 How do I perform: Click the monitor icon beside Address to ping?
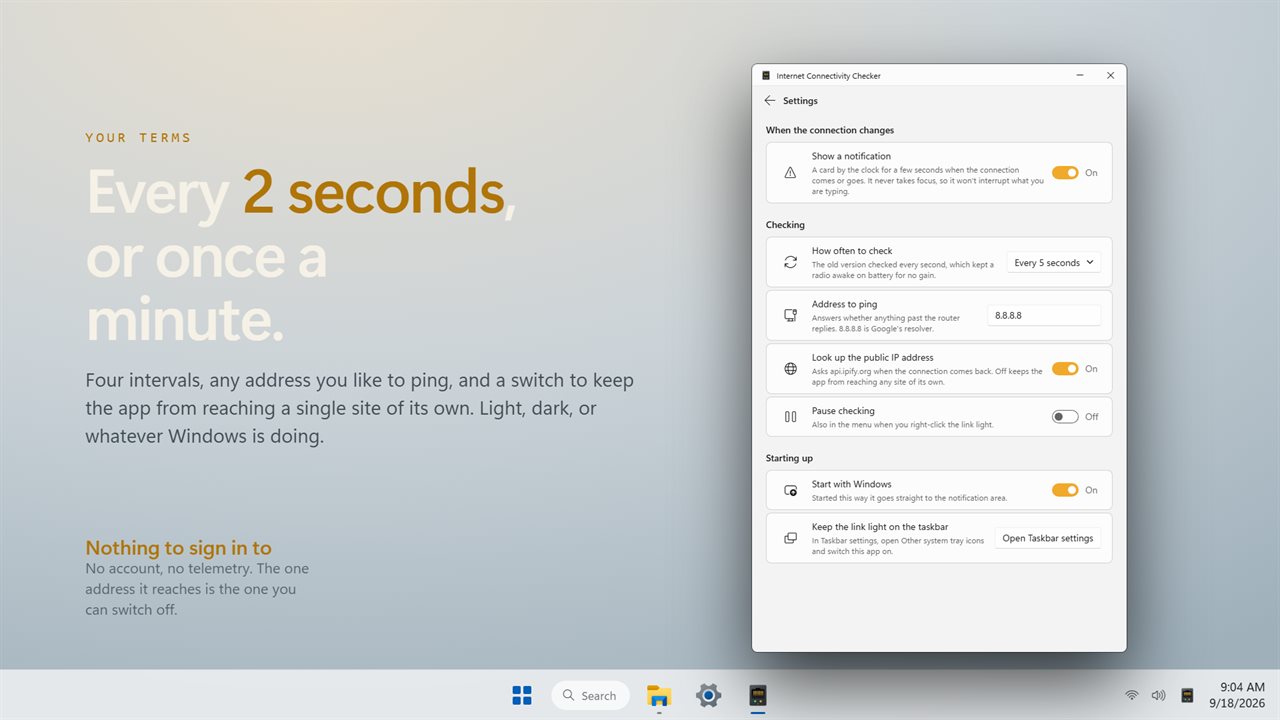(790, 315)
